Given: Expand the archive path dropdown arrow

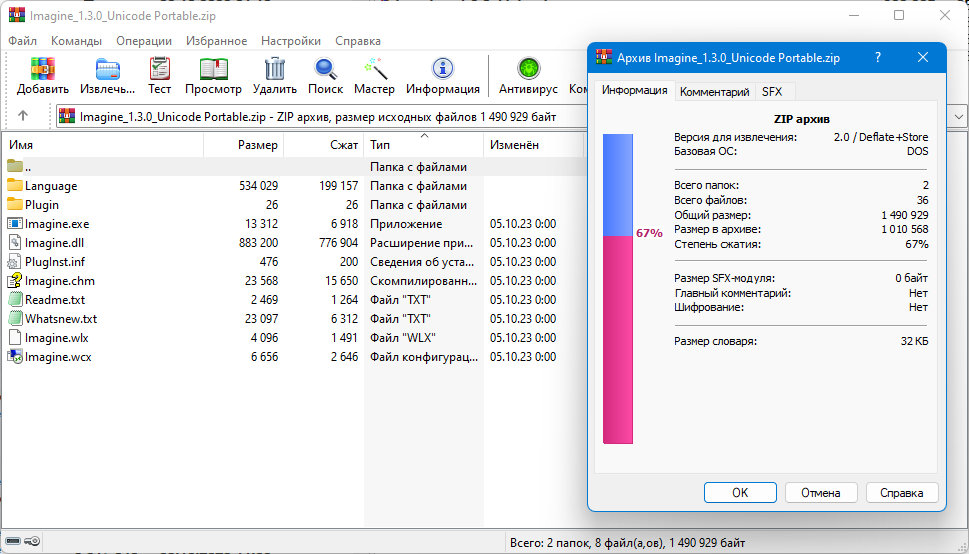Looking at the screenshot, I should (959, 116).
